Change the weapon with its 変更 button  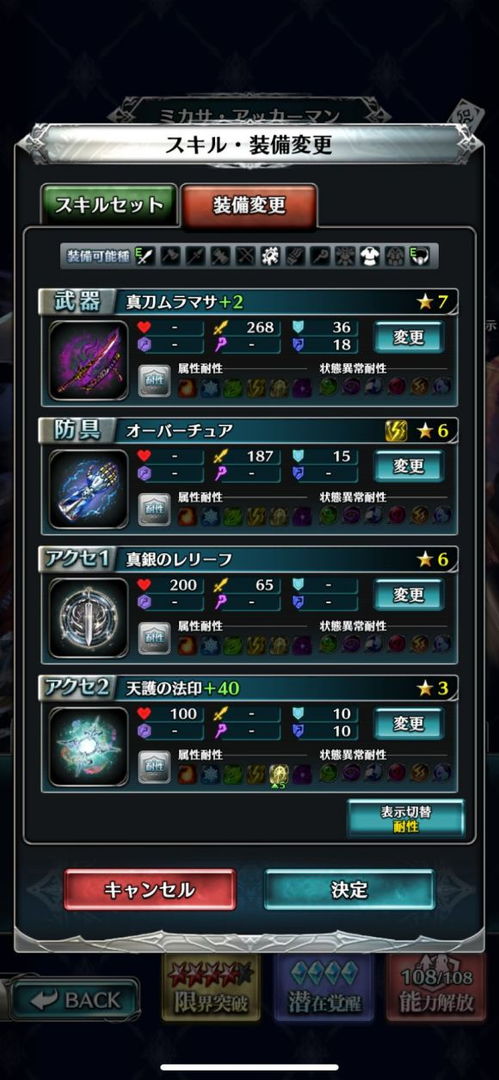(409, 338)
